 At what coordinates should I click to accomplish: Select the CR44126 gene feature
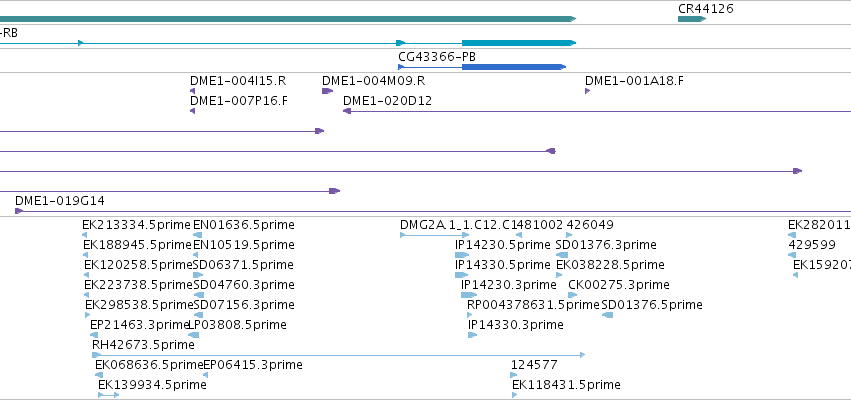(x=691, y=19)
